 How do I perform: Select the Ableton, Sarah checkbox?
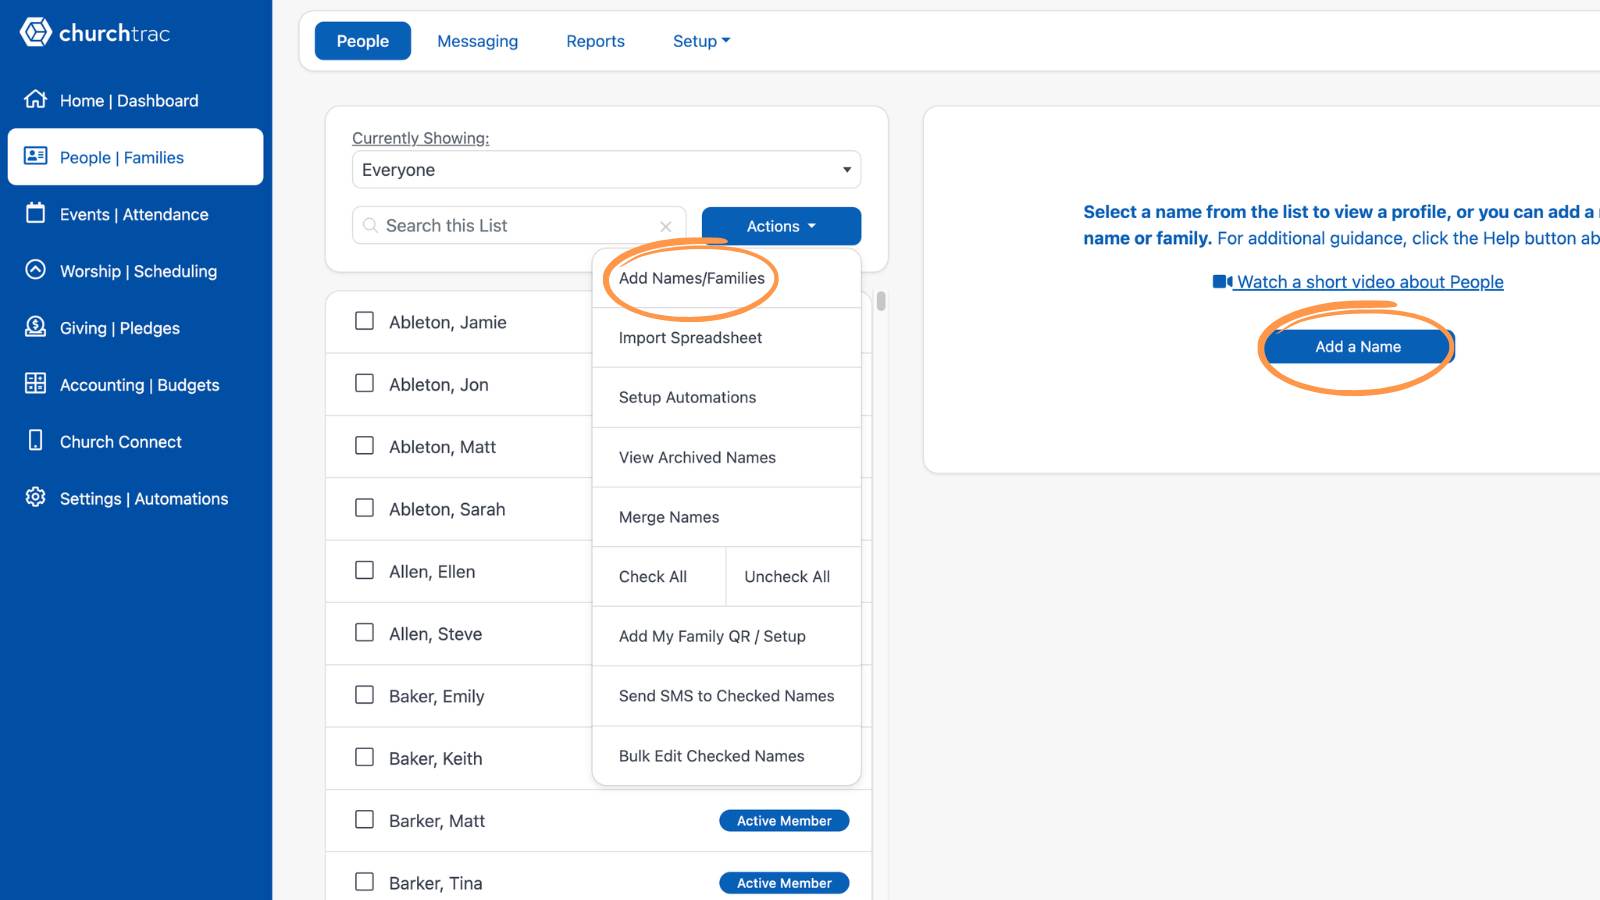pyautogui.click(x=365, y=508)
